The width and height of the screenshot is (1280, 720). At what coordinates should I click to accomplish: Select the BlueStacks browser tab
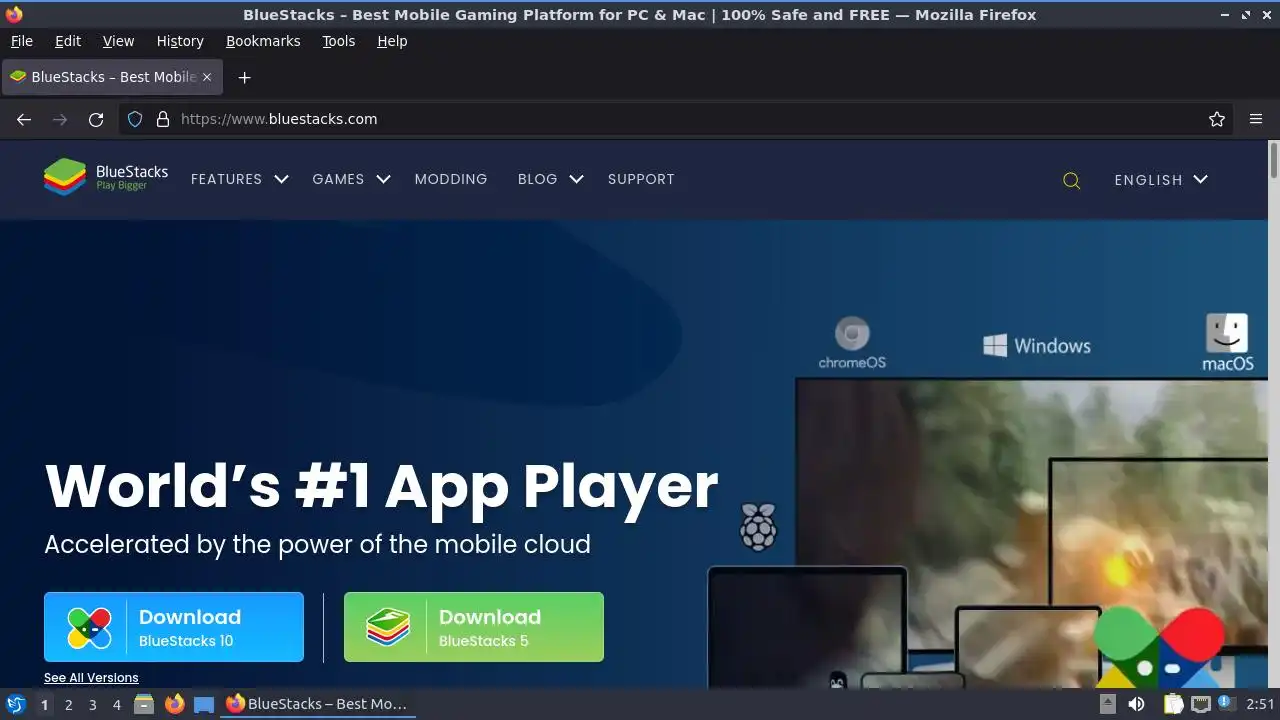pos(111,77)
